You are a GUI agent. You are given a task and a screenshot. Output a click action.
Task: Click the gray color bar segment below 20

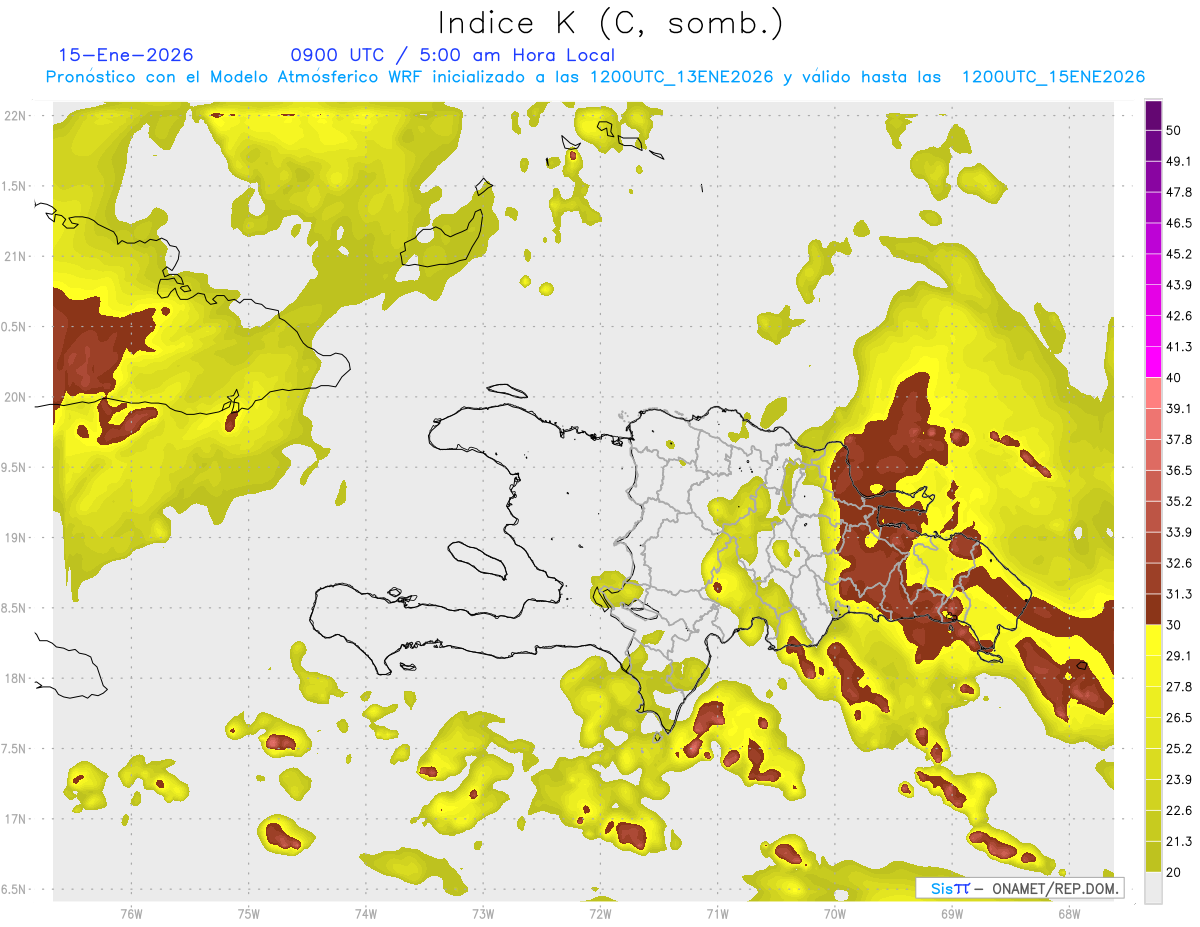pyautogui.click(x=1153, y=888)
